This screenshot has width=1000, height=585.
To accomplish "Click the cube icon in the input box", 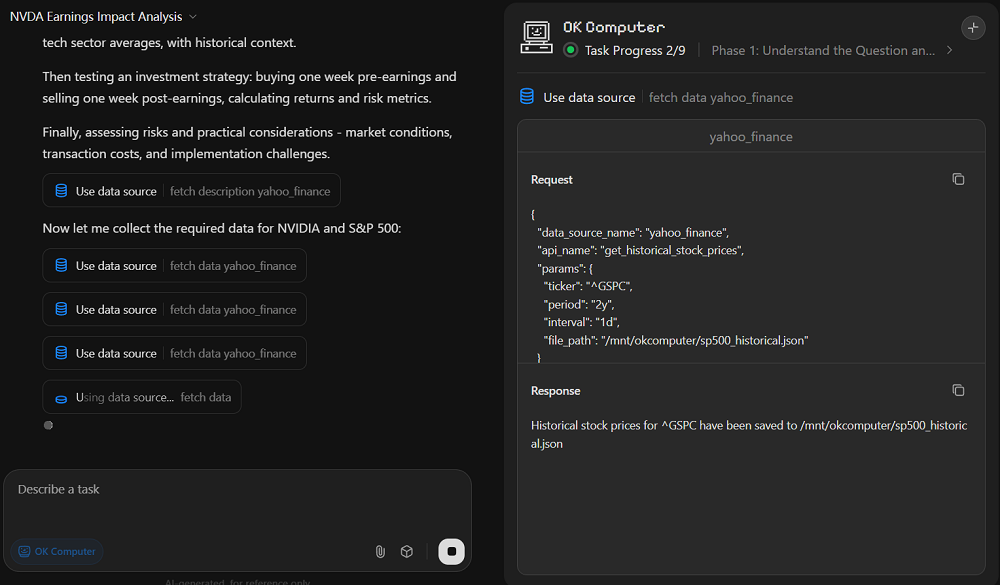I will click(x=407, y=551).
